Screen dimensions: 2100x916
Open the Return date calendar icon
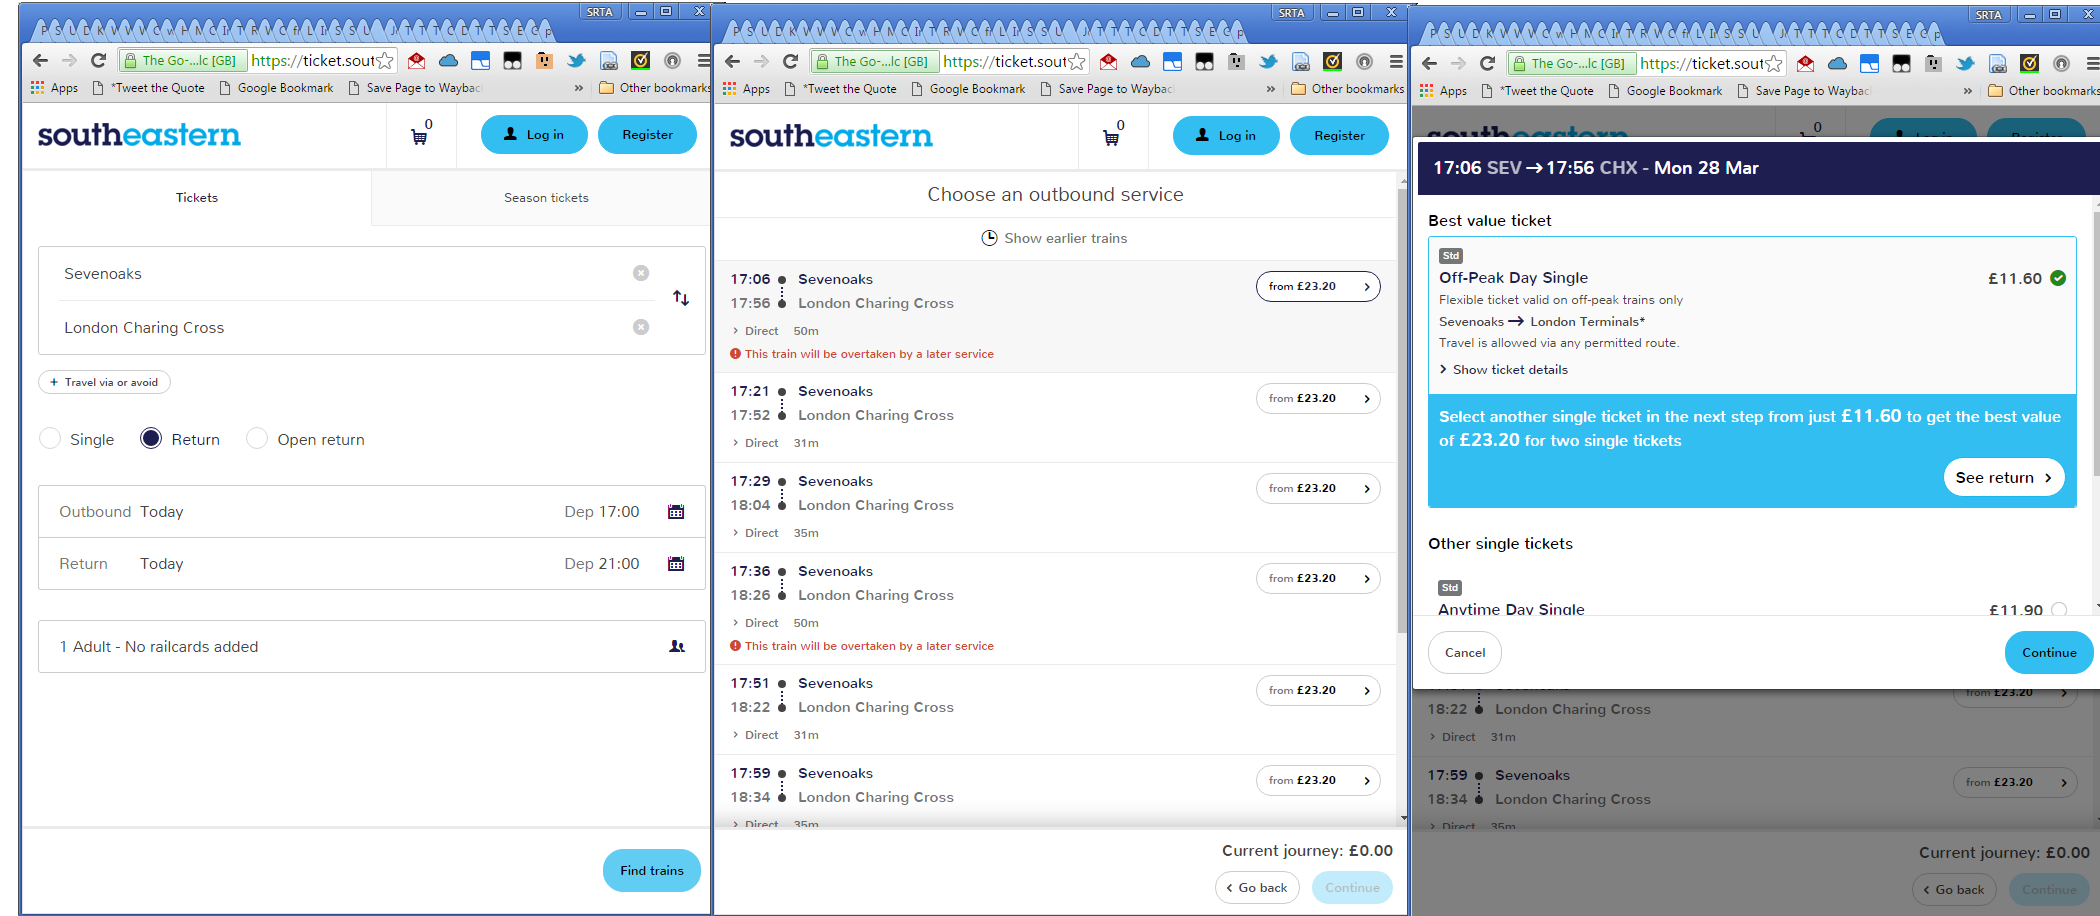point(676,564)
